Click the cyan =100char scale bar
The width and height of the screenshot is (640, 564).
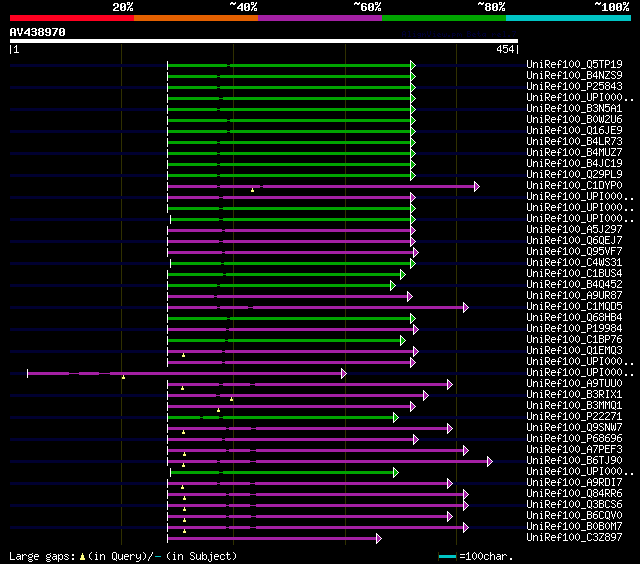coord(447,557)
